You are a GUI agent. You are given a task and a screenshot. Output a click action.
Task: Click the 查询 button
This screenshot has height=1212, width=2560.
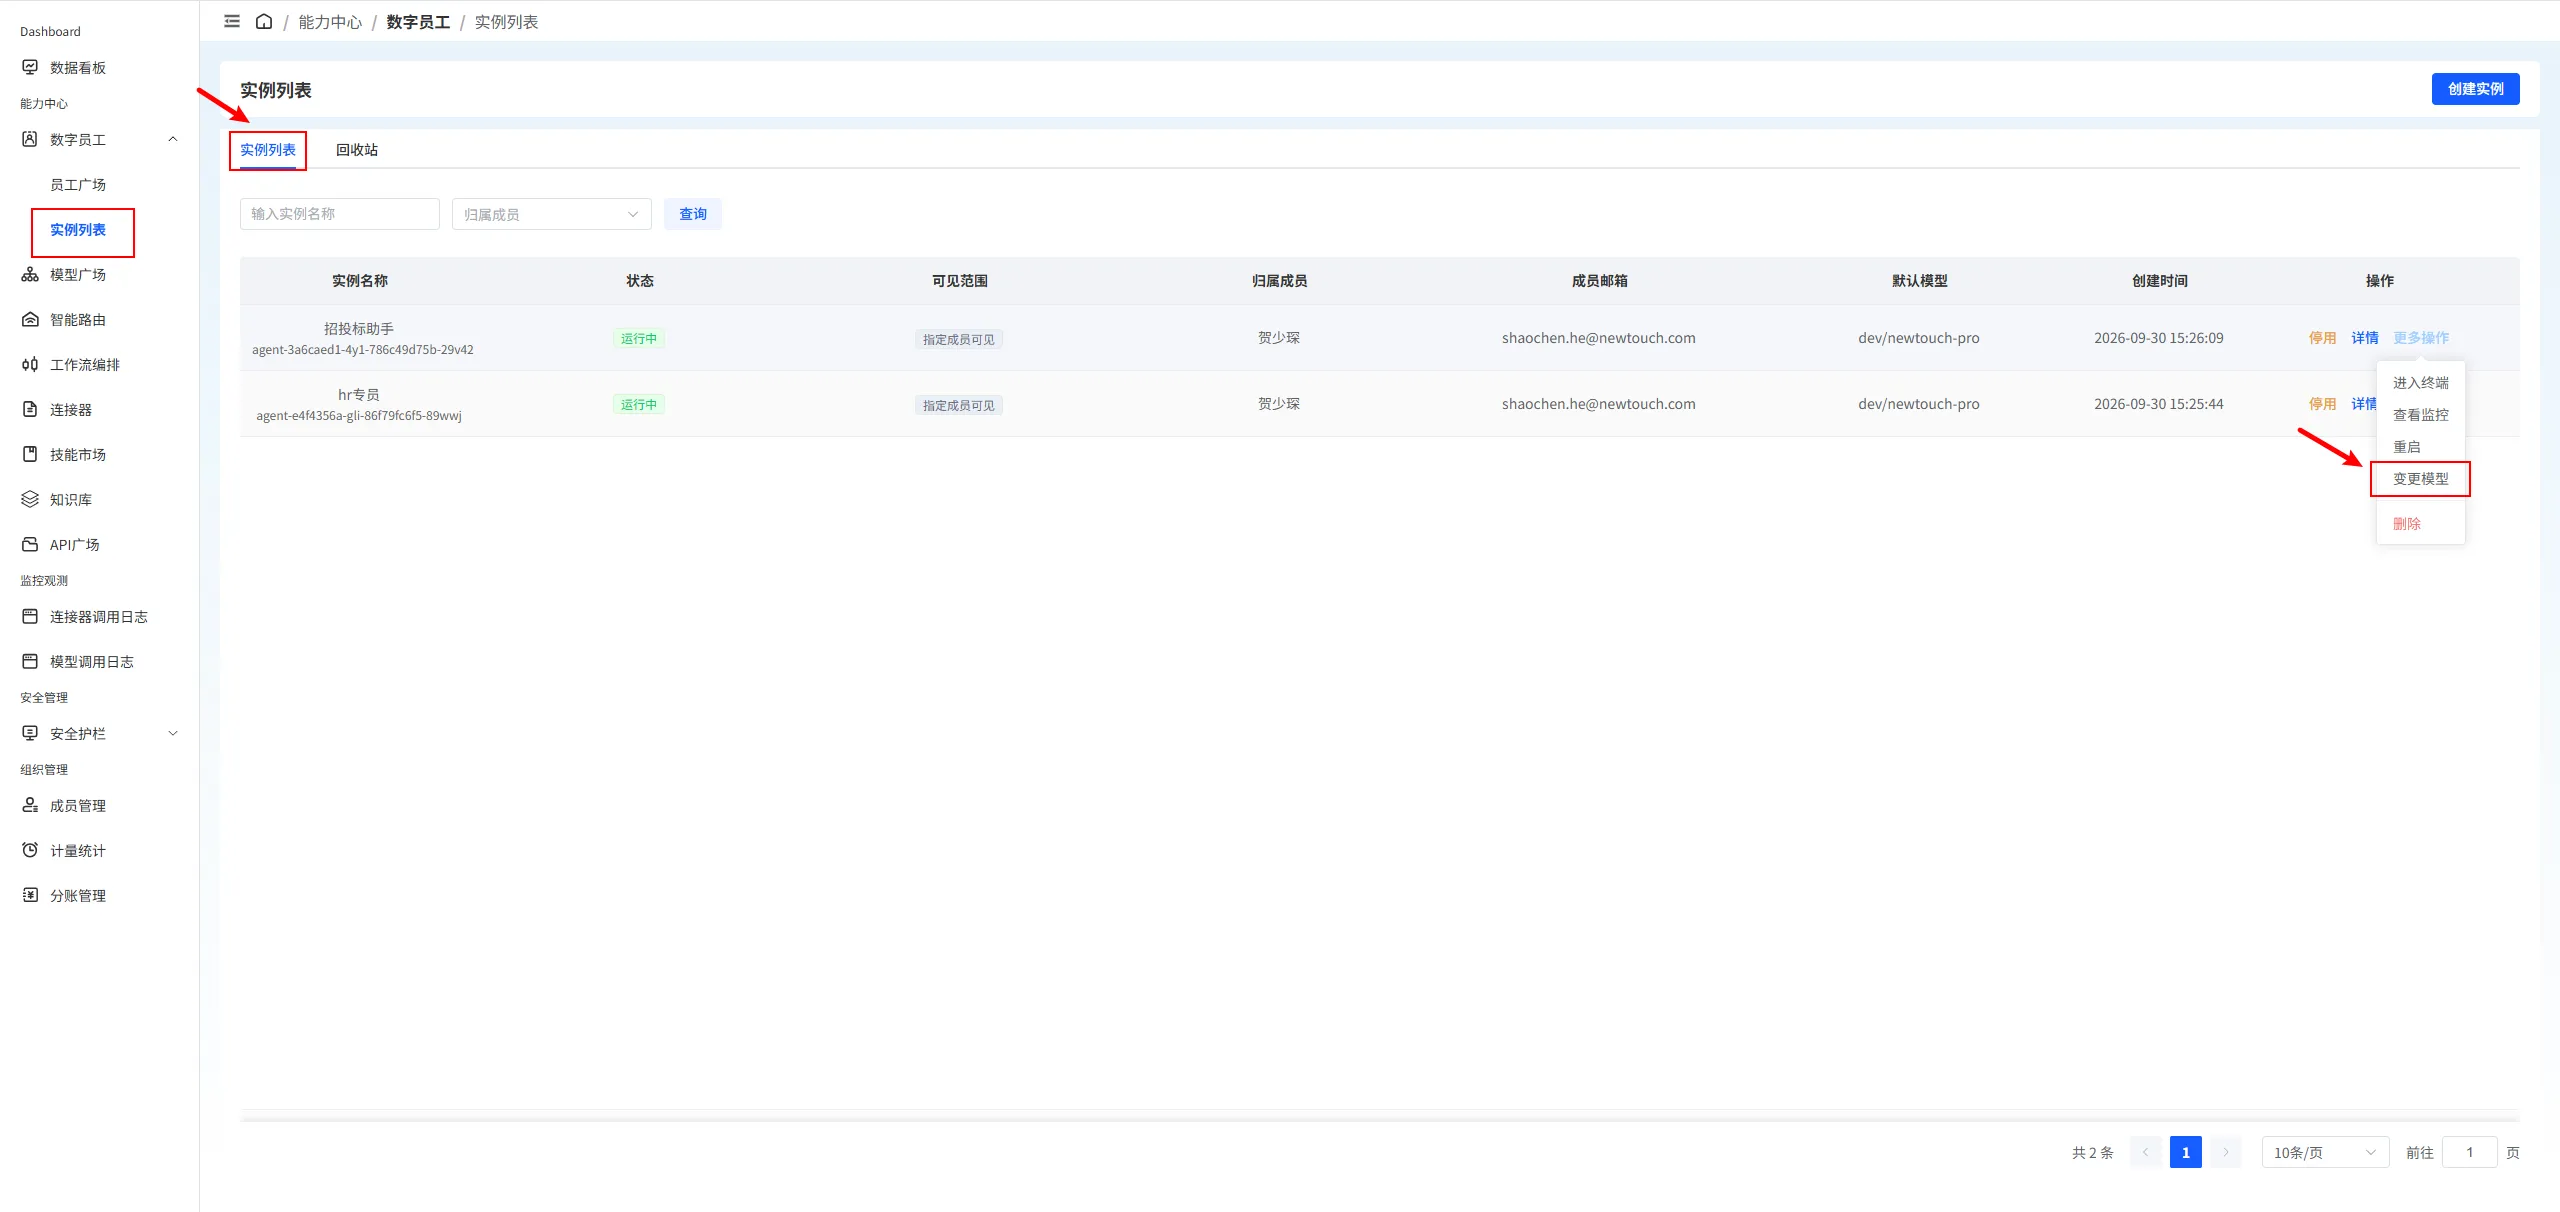692,214
